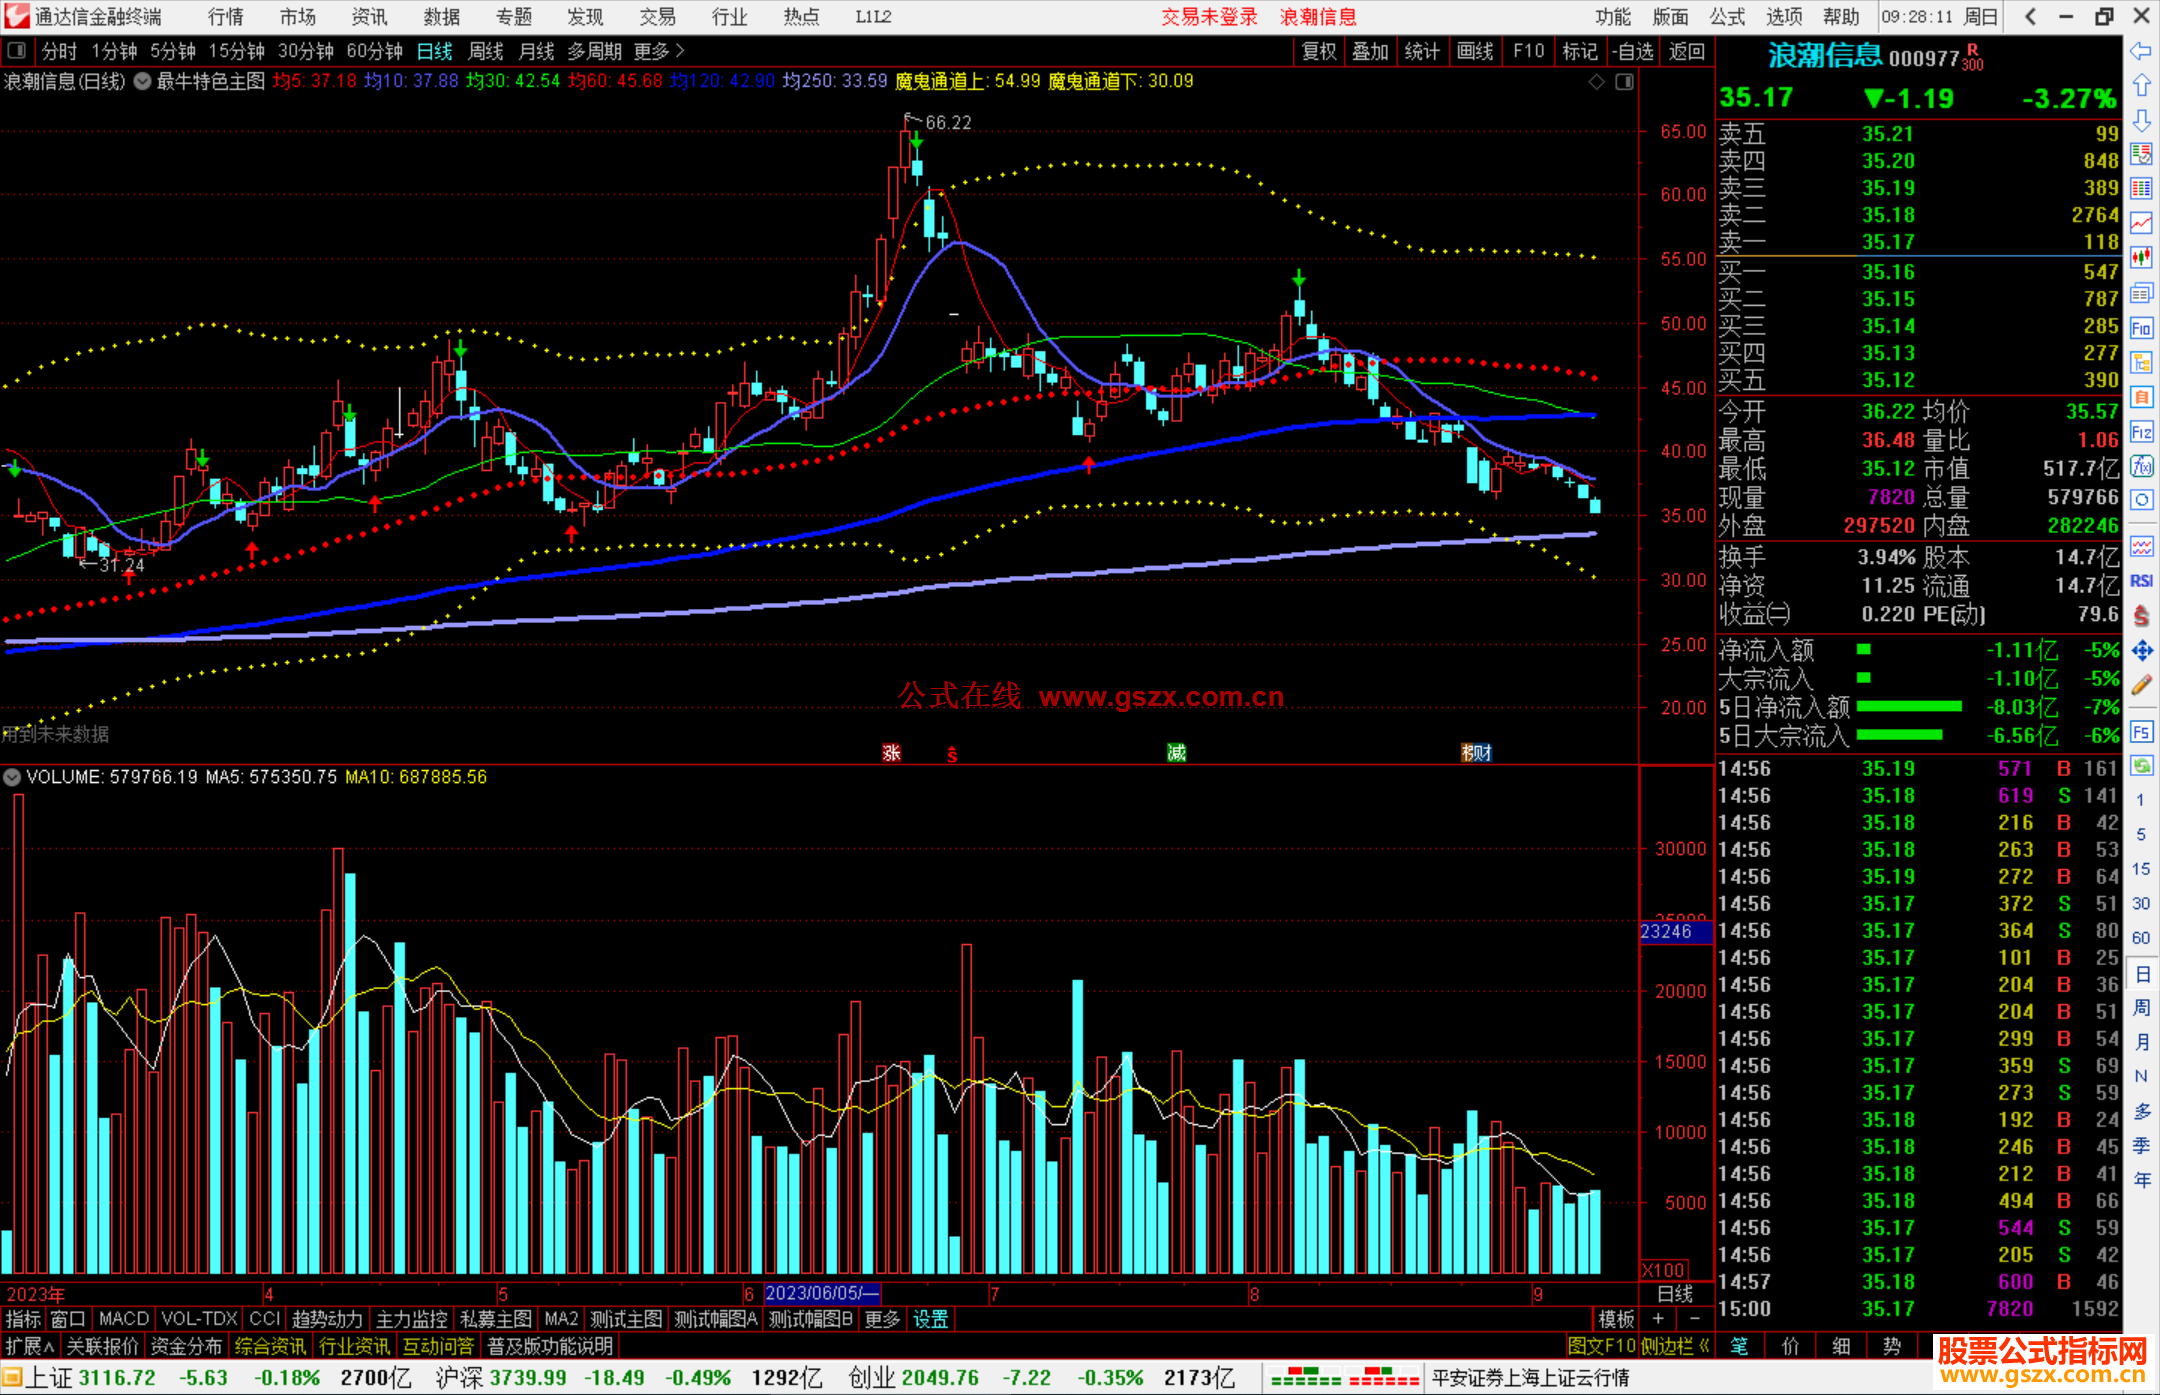Click the F10 company info sidebar icon
The width and height of the screenshot is (2160, 1395).
2141,328
